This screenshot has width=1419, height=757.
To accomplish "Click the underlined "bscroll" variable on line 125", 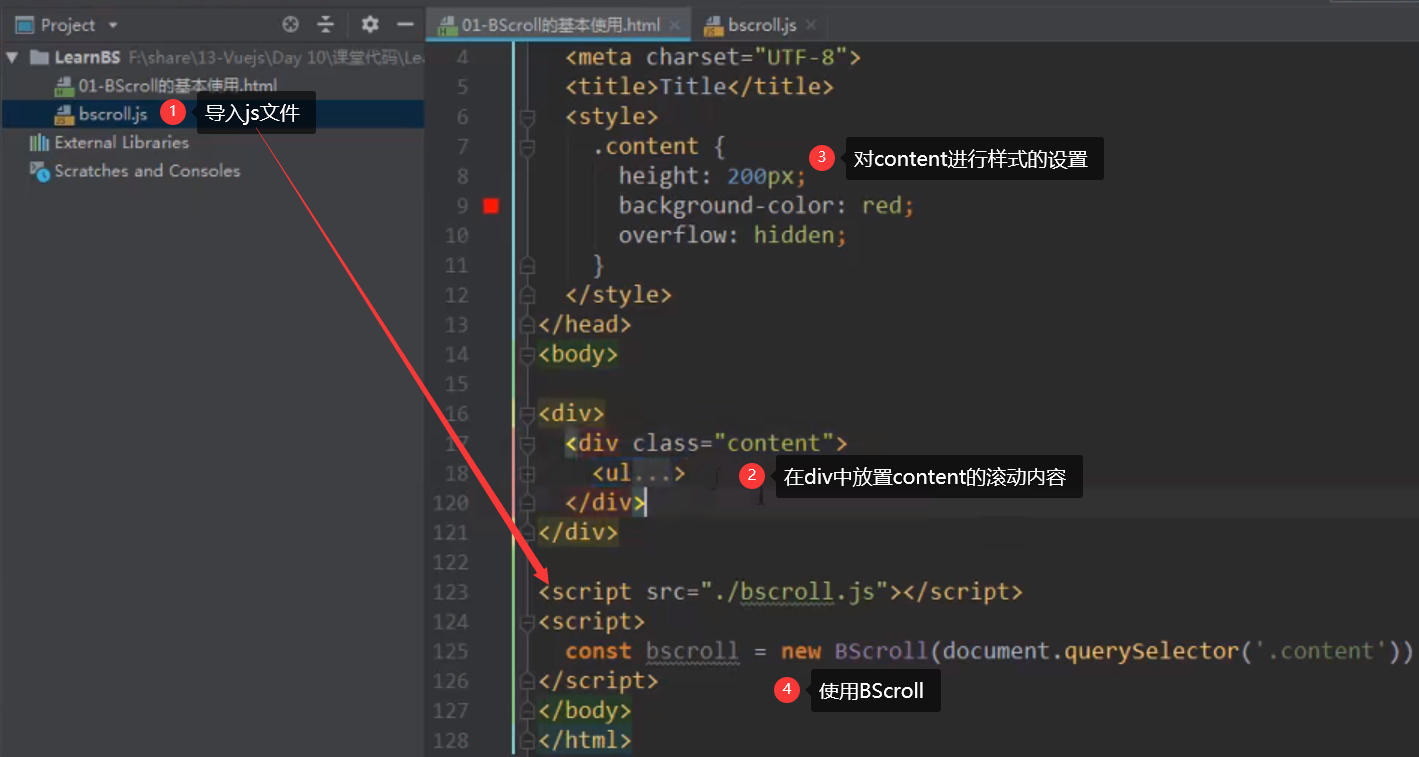I will (x=692, y=651).
